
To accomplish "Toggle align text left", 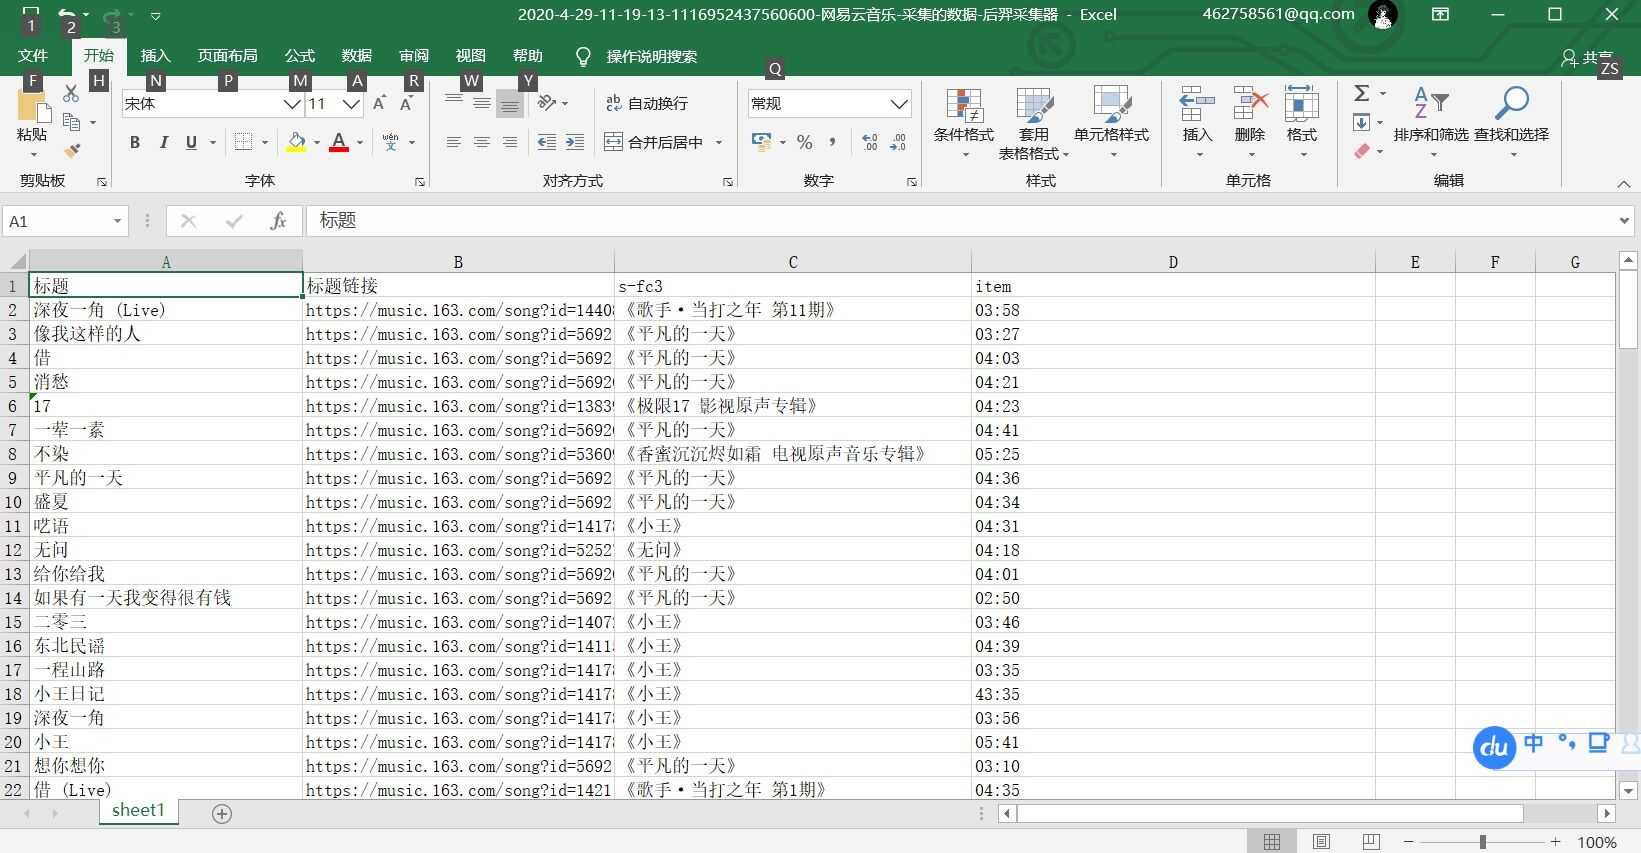I will [454, 143].
